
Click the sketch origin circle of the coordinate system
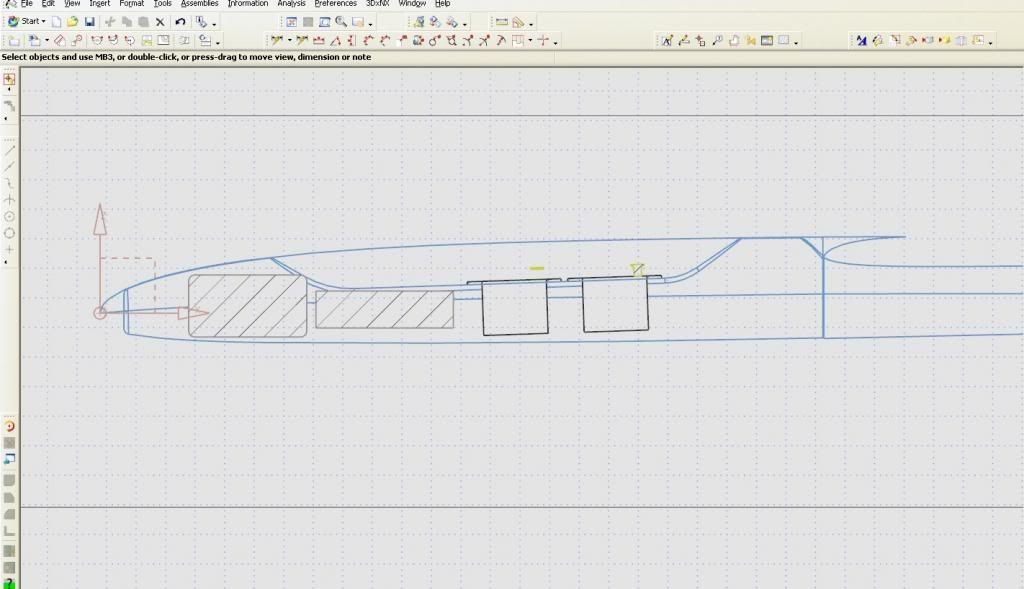point(100,313)
